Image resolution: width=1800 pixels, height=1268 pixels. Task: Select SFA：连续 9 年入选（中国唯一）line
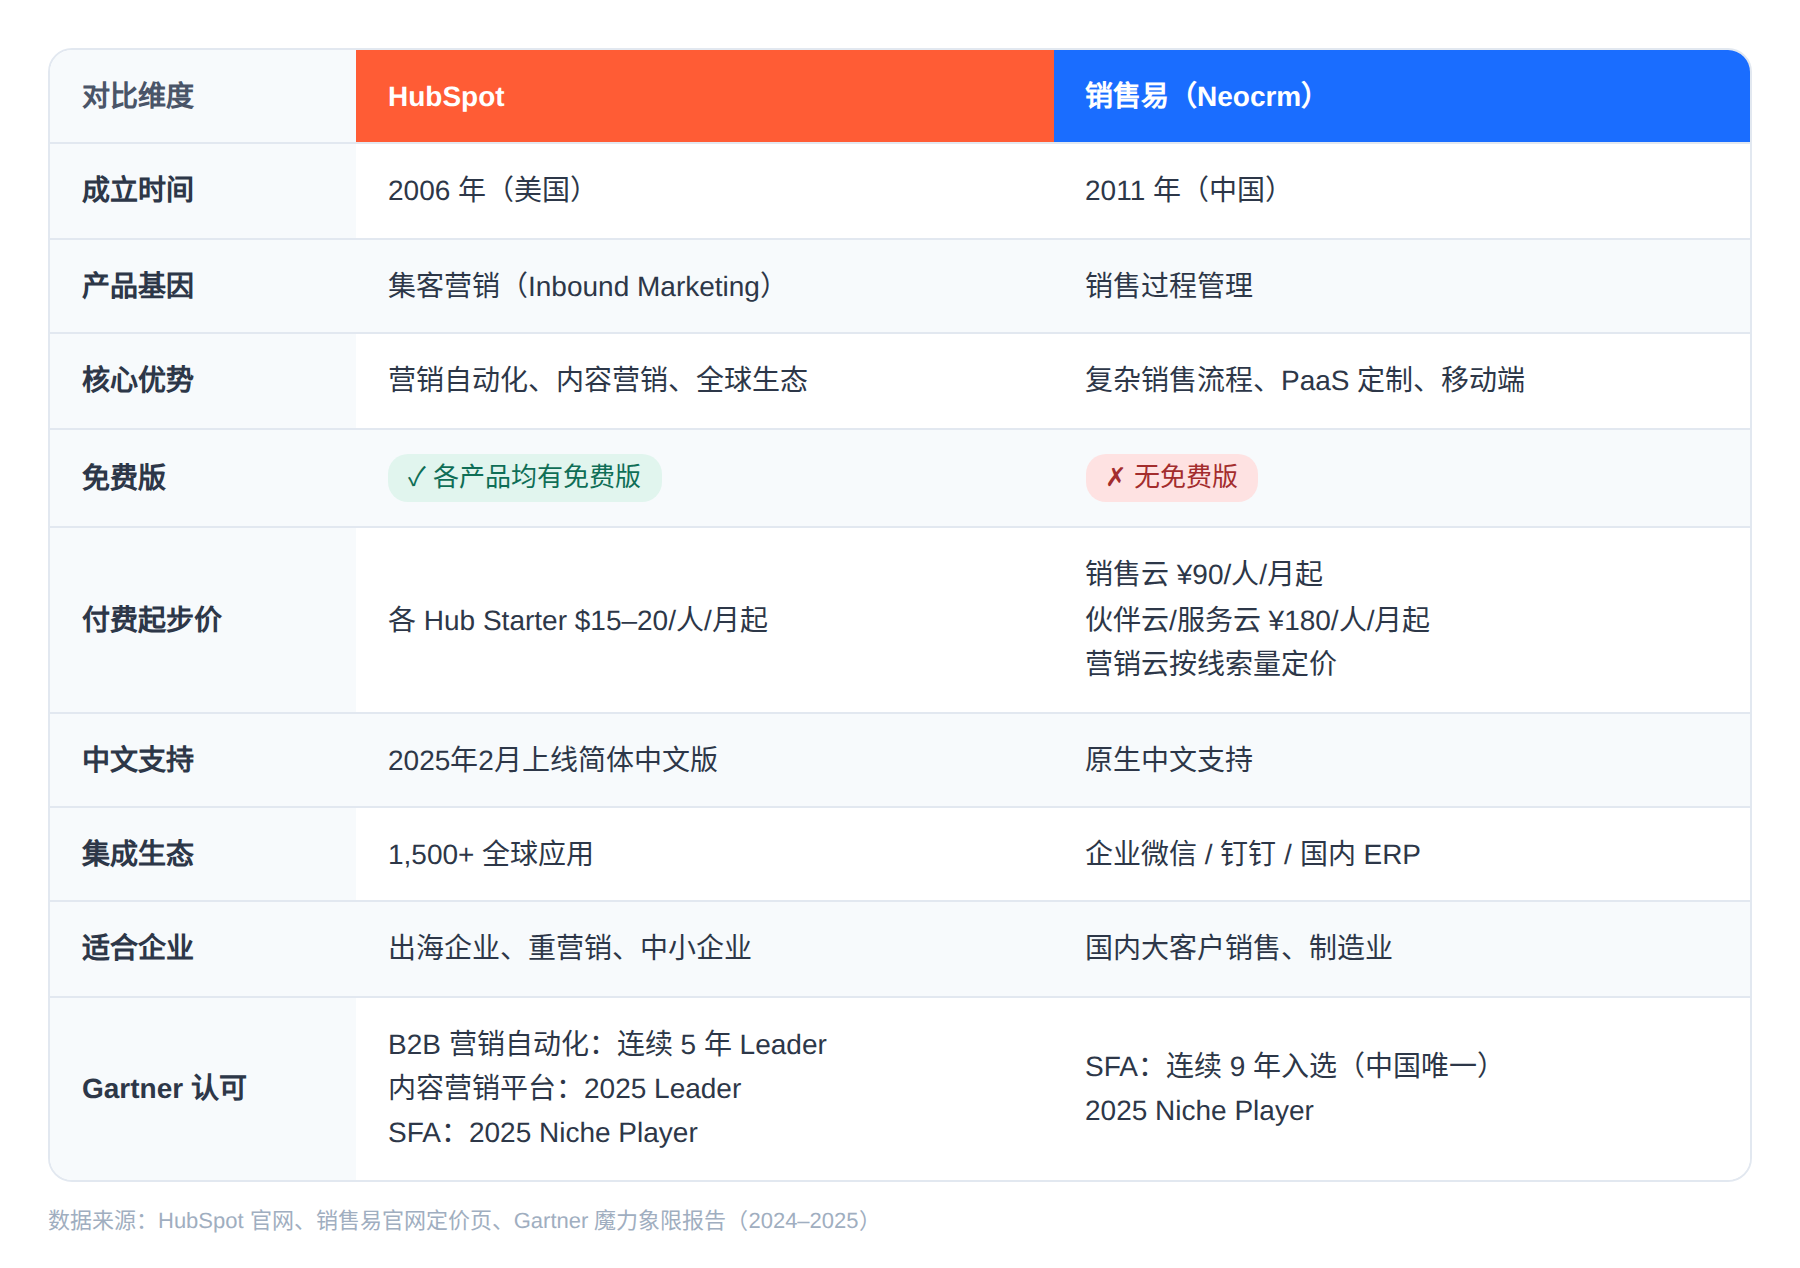pos(1288,1066)
